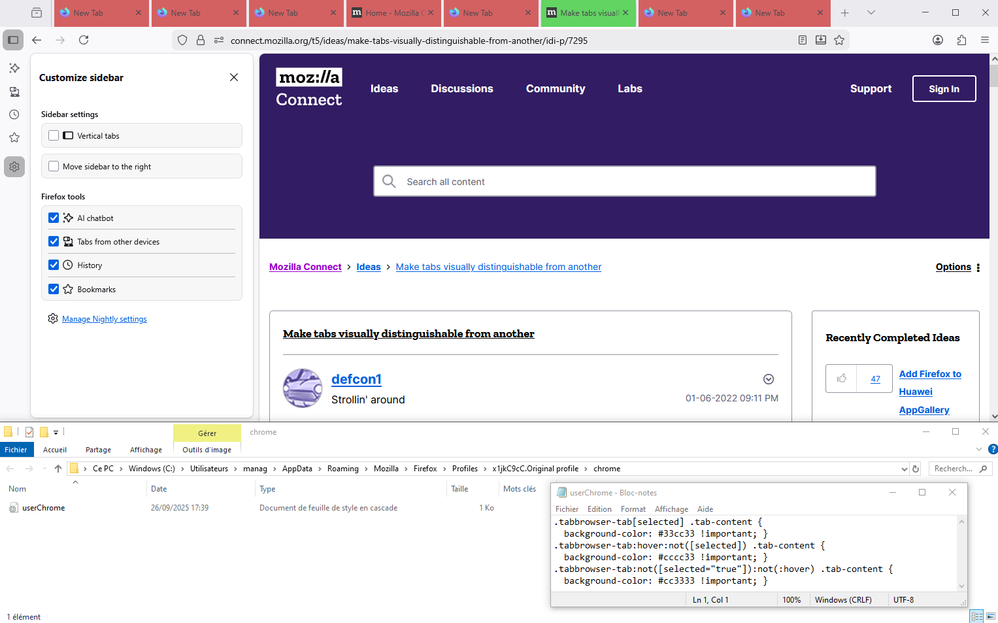The height and width of the screenshot is (623, 998).
Task: Open Firefox View at tab strip start
Action: pyautogui.click(x=36, y=13)
